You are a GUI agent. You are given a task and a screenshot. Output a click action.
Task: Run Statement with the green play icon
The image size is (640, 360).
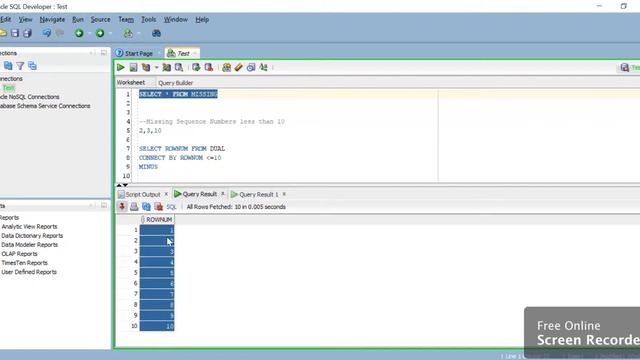coord(121,67)
